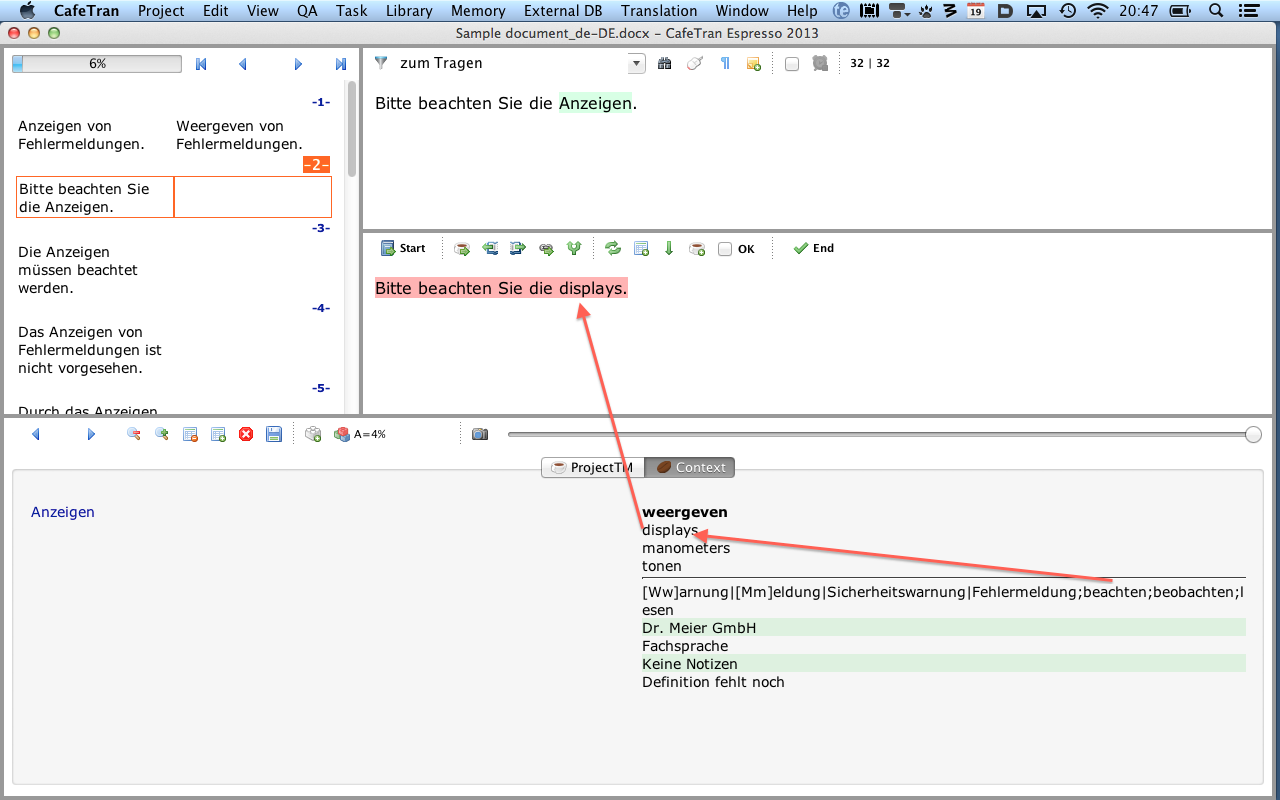Image resolution: width=1280 pixels, height=800 pixels.
Task: Jump to the last segment arrow
Action: tap(341, 64)
